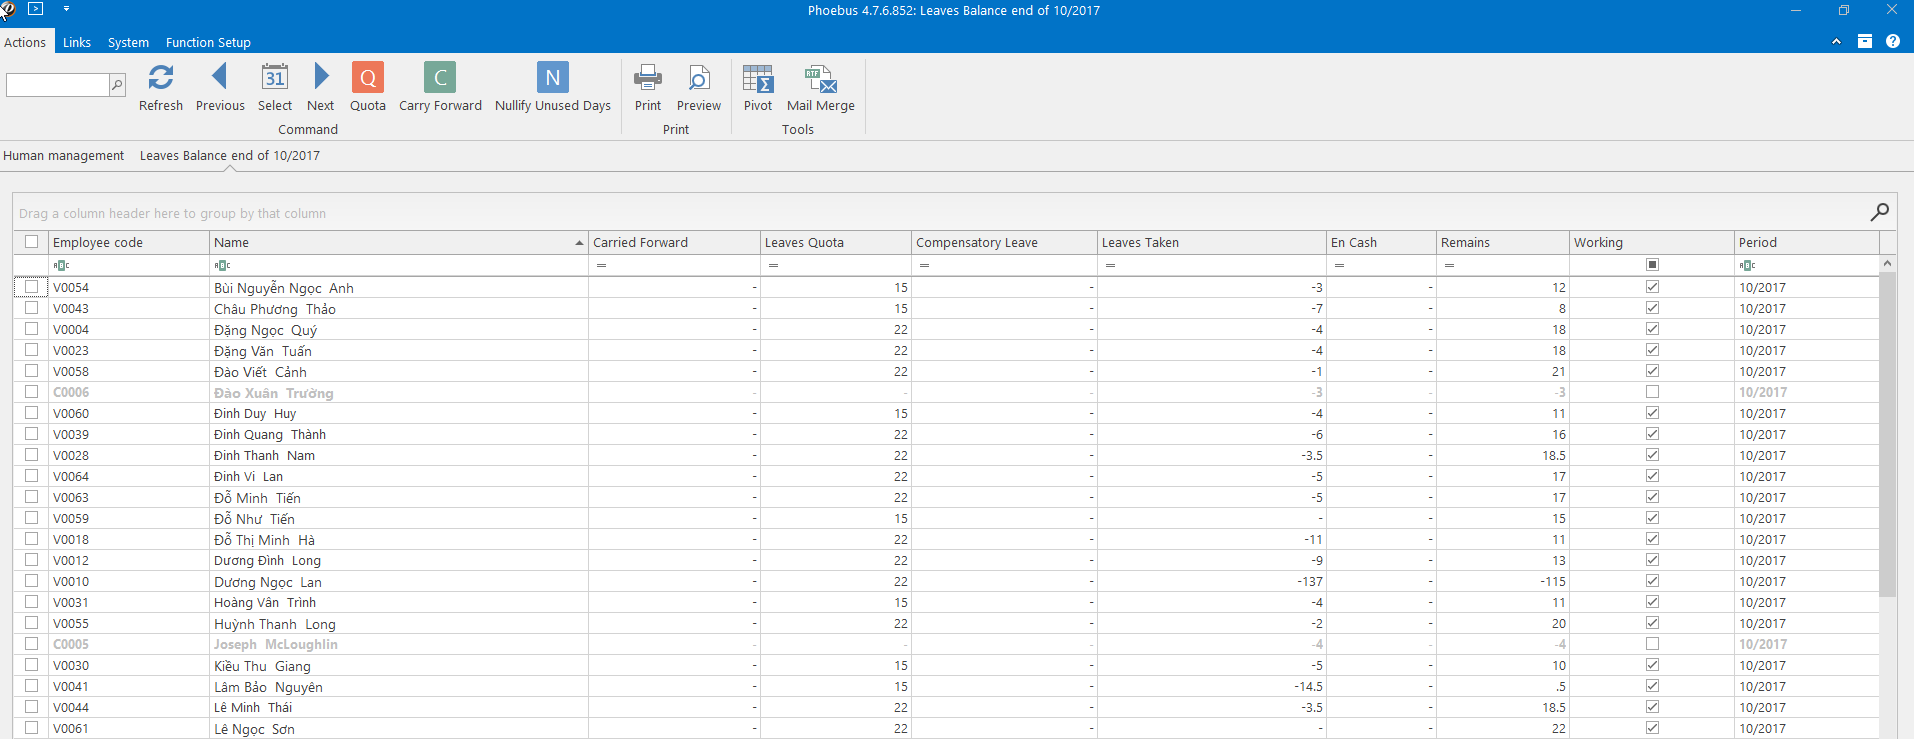Click the search magnifier beside search box
Image resolution: width=1914 pixels, height=739 pixels.
(117, 85)
